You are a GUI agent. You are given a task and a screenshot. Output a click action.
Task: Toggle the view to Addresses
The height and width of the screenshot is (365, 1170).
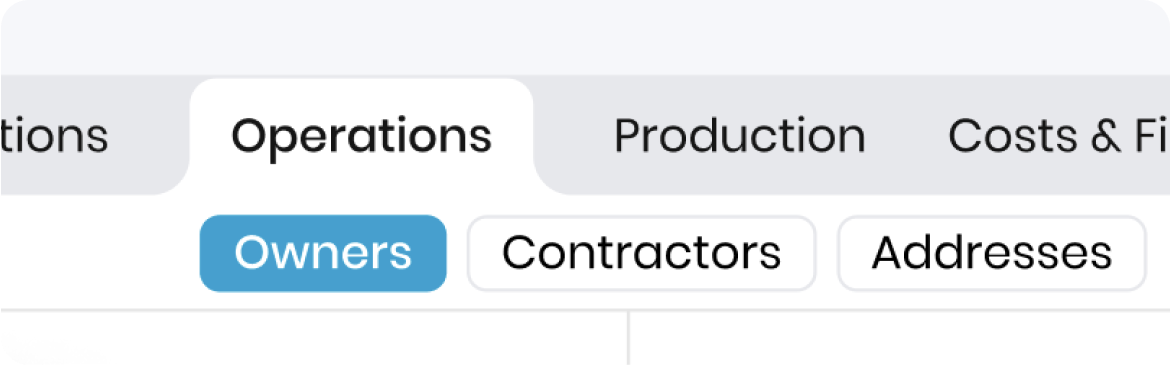point(992,253)
